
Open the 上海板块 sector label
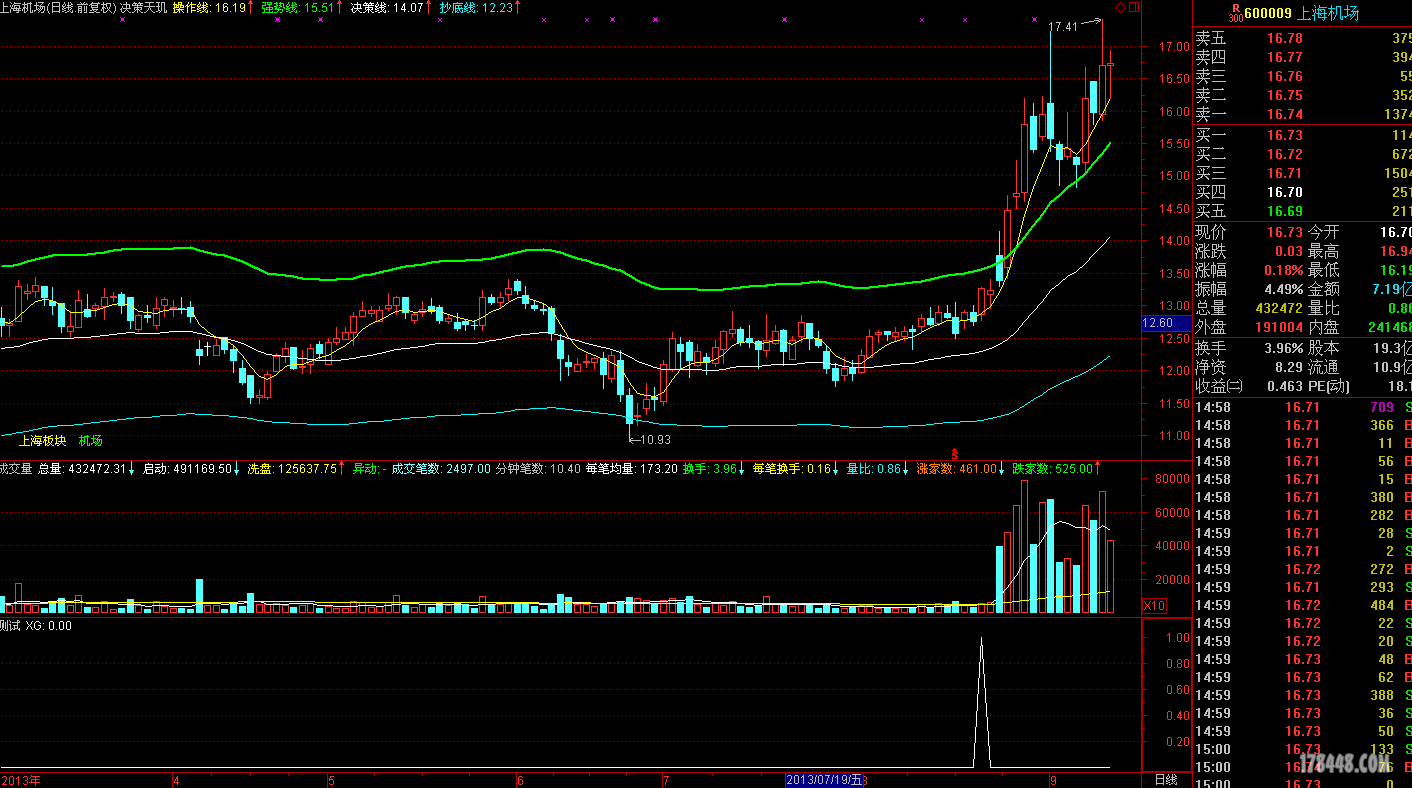[x=43, y=440]
